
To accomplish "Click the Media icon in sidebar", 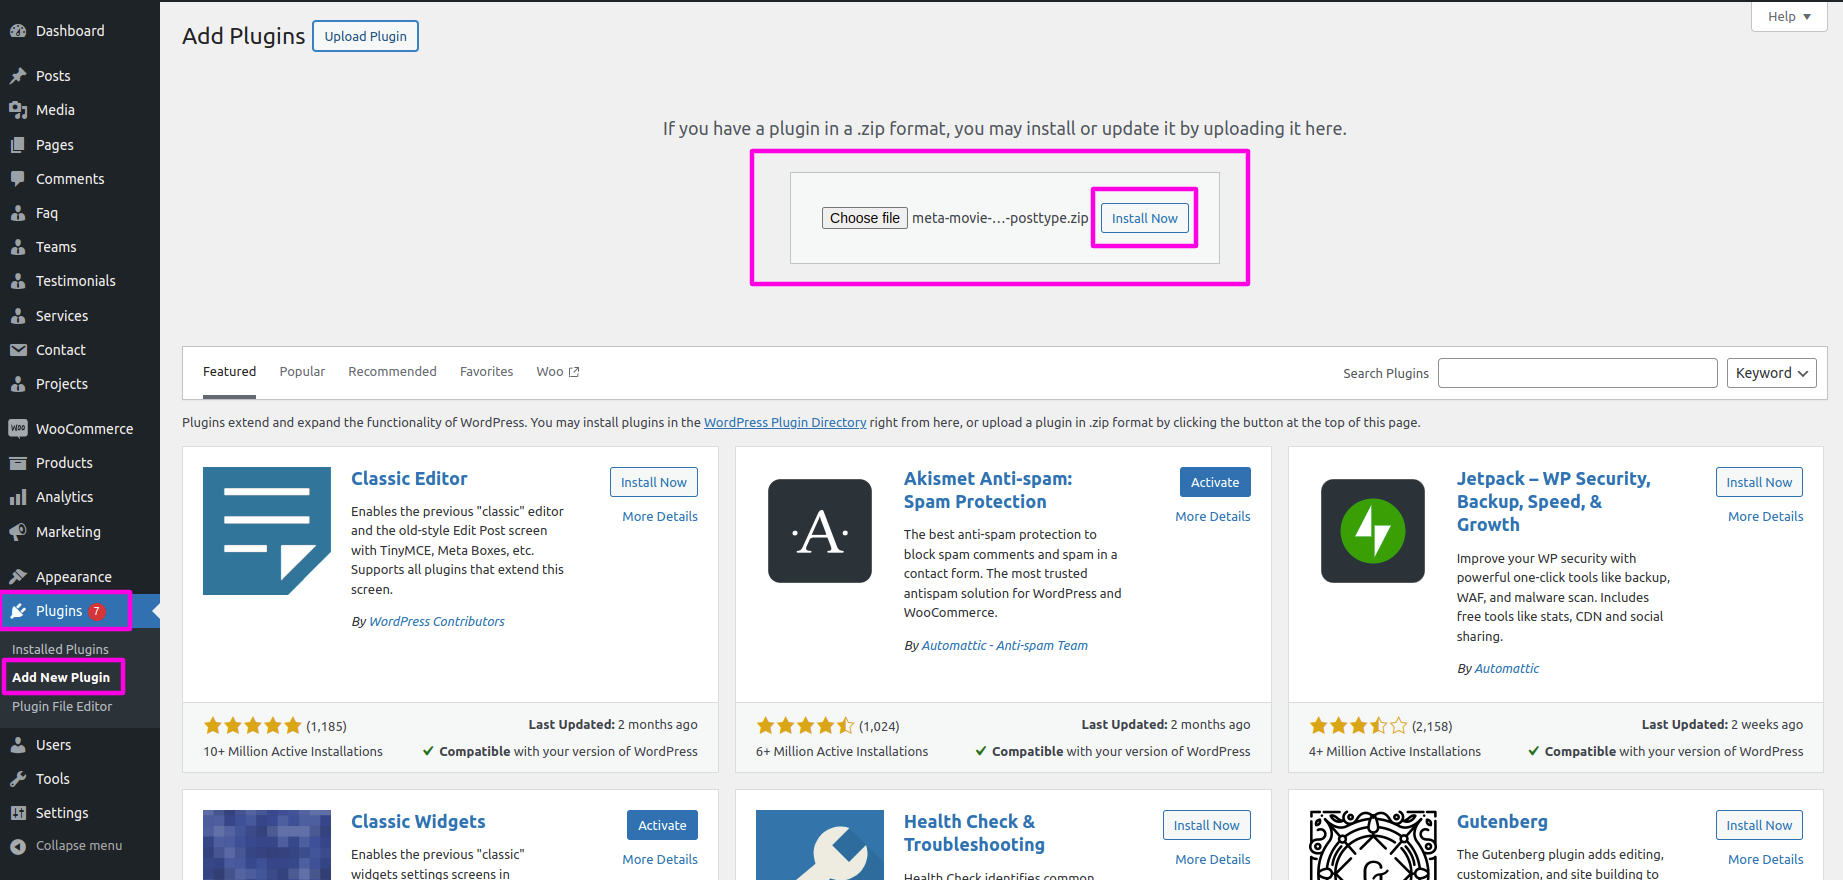I will point(18,110).
